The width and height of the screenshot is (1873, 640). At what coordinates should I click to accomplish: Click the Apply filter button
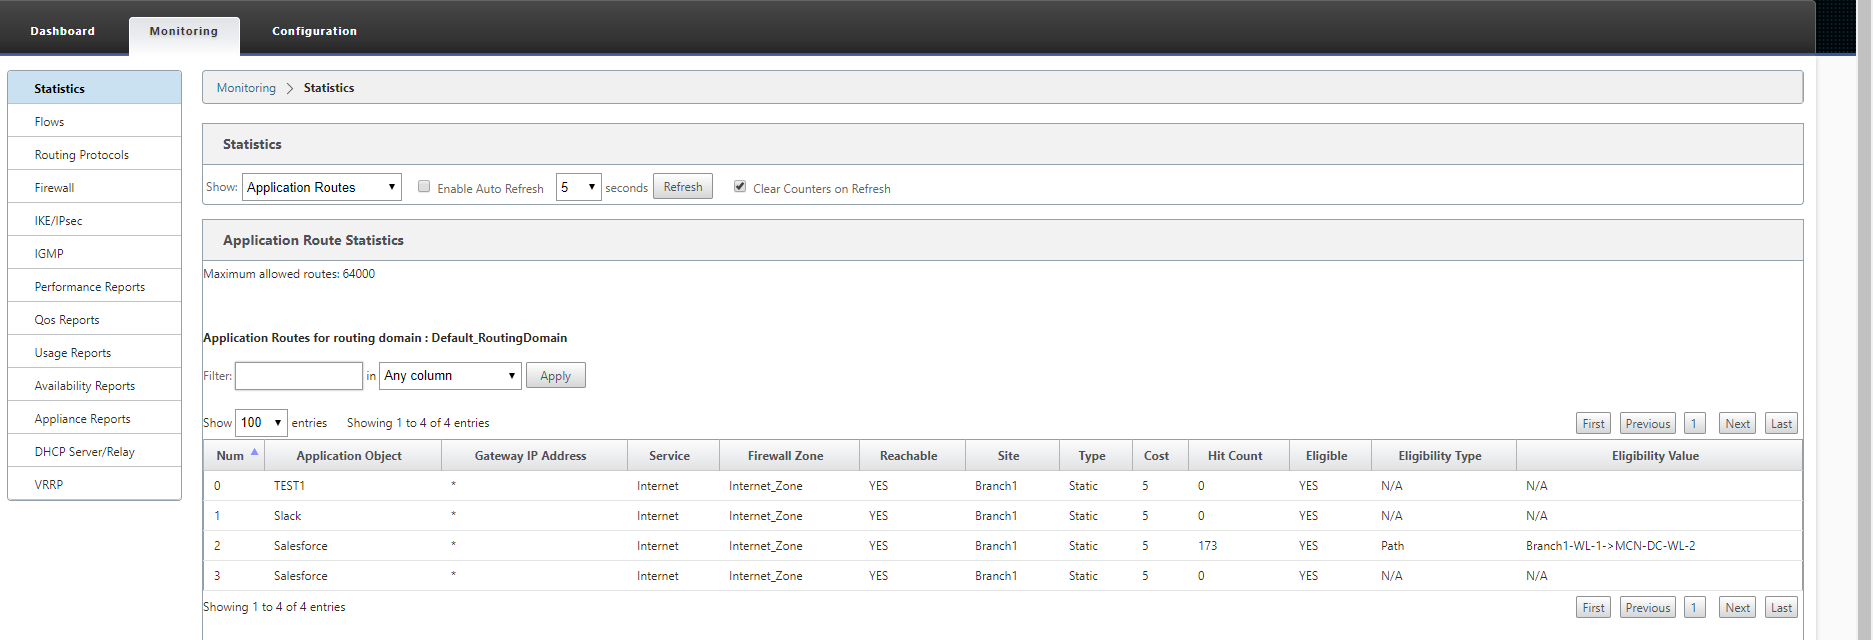[x=556, y=376]
